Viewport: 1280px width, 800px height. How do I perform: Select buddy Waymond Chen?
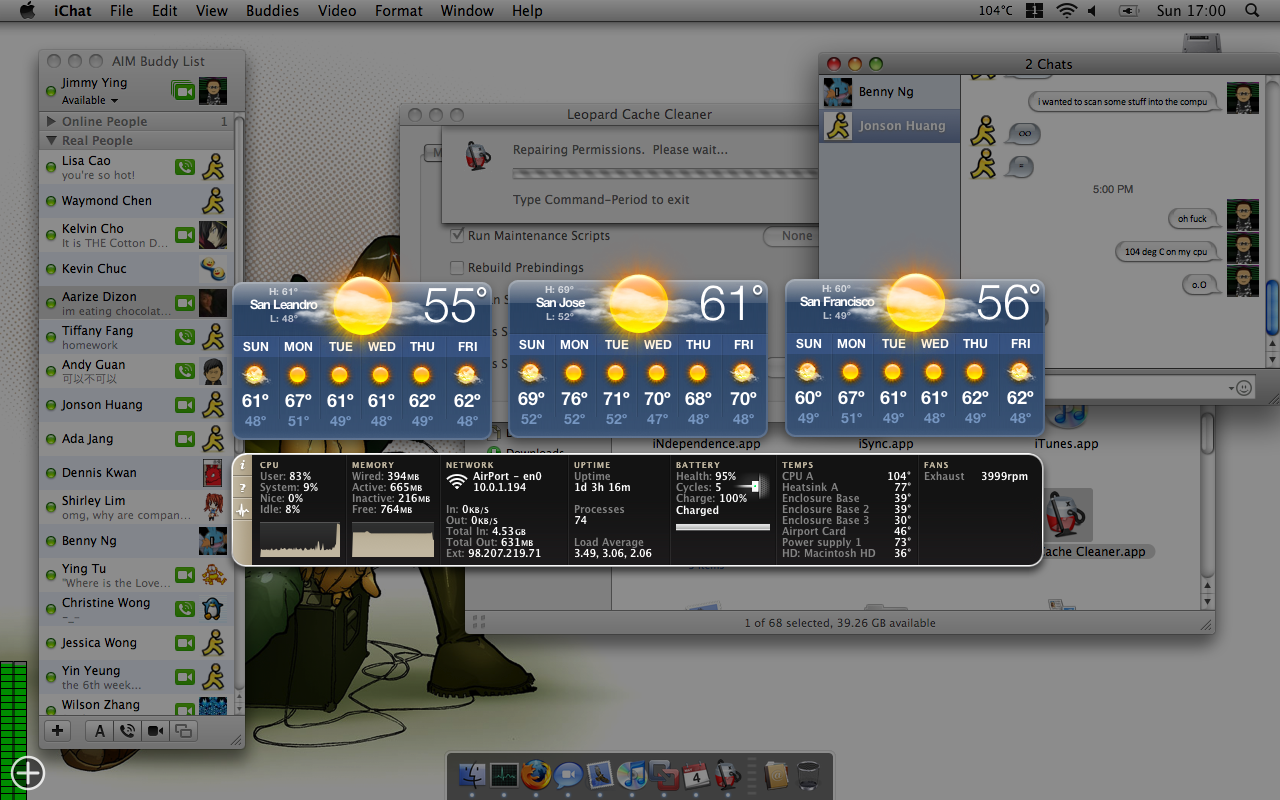(137, 201)
